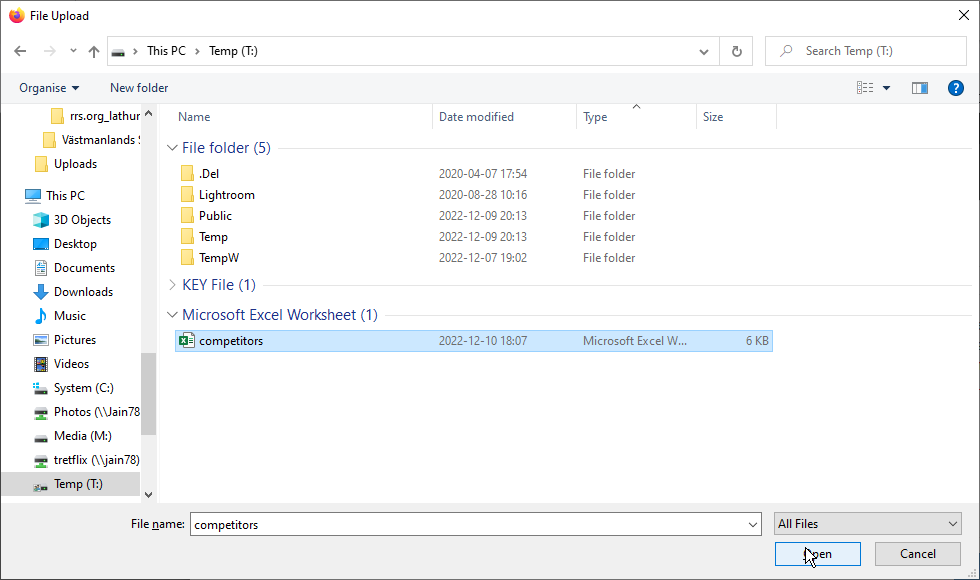Select the Downloads folder in sidebar

[83, 292]
